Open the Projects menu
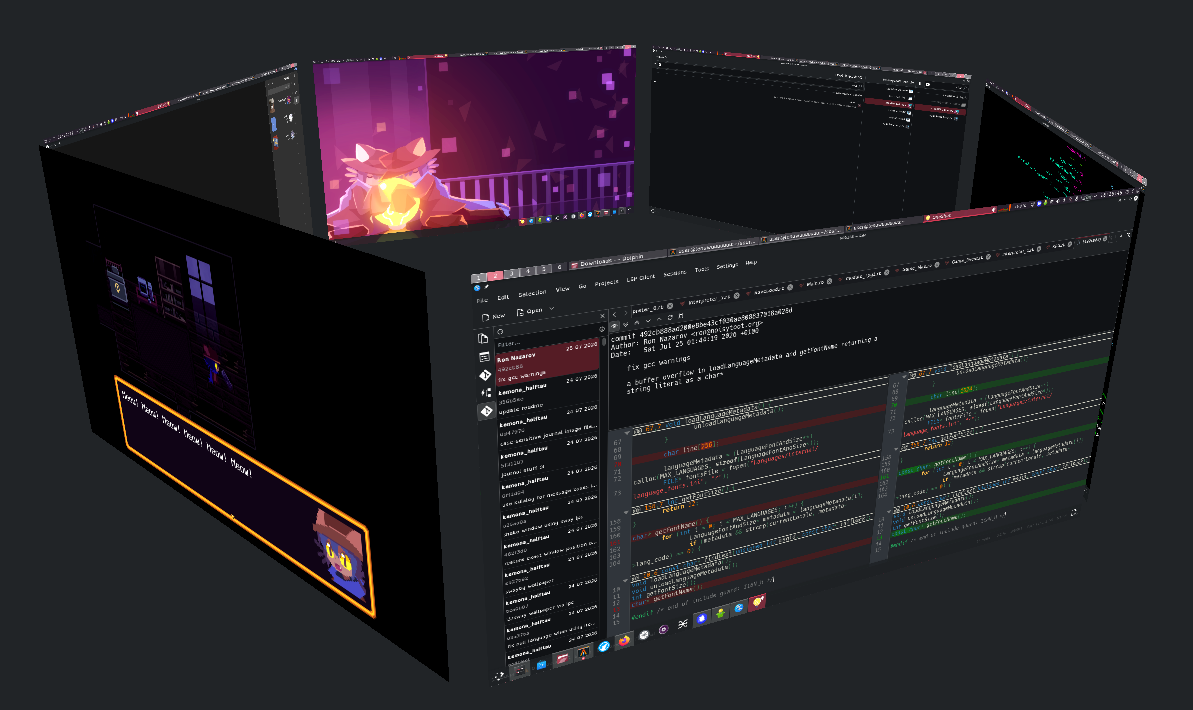This screenshot has width=1193, height=710. pos(606,283)
